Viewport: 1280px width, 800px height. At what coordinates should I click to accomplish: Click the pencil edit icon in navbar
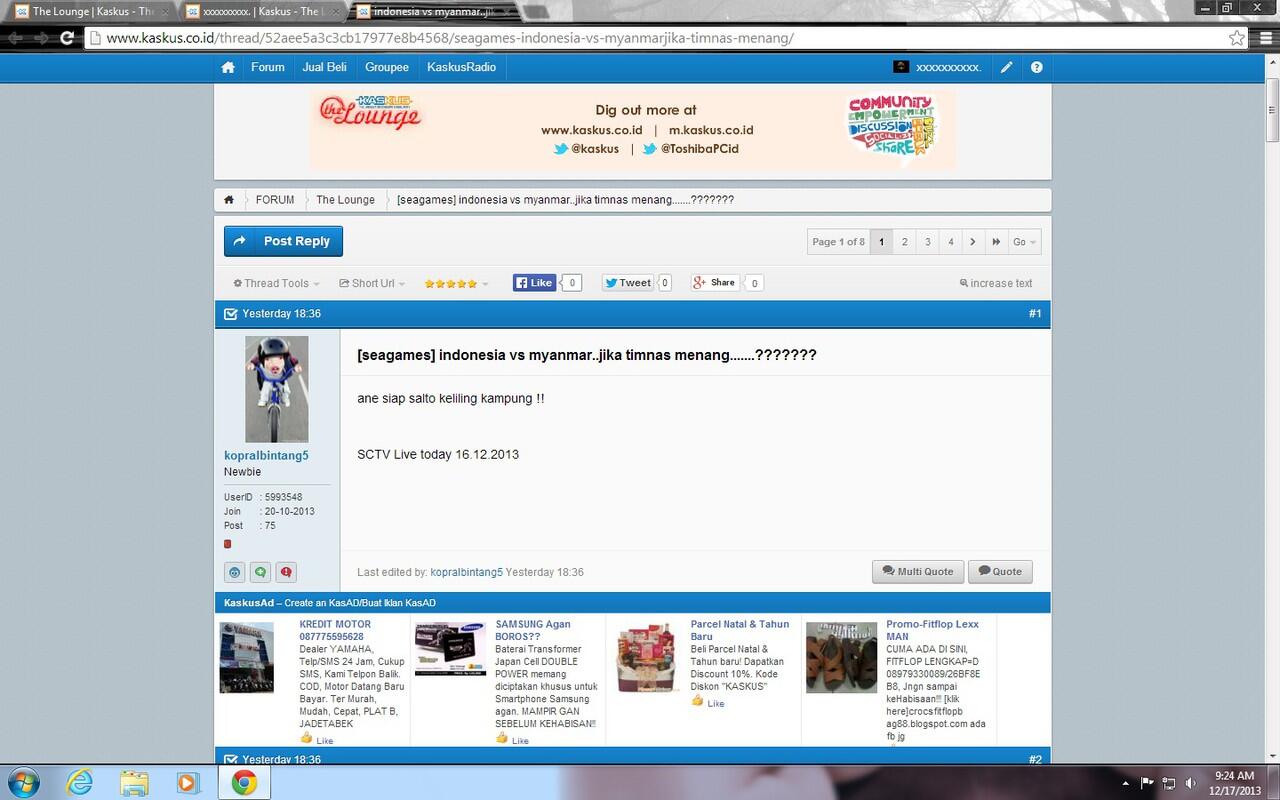point(1007,67)
